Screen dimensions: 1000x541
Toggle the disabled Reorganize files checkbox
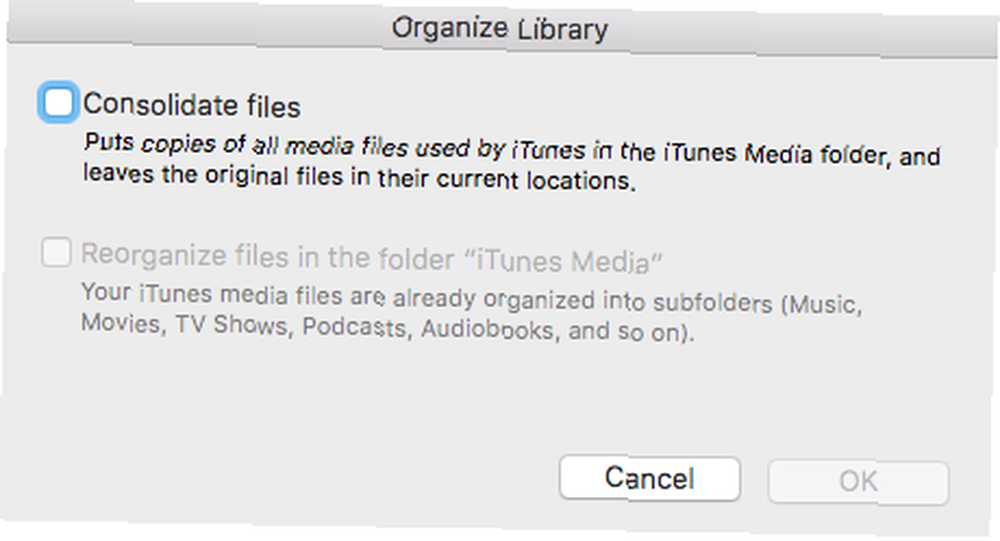coord(56,252)
